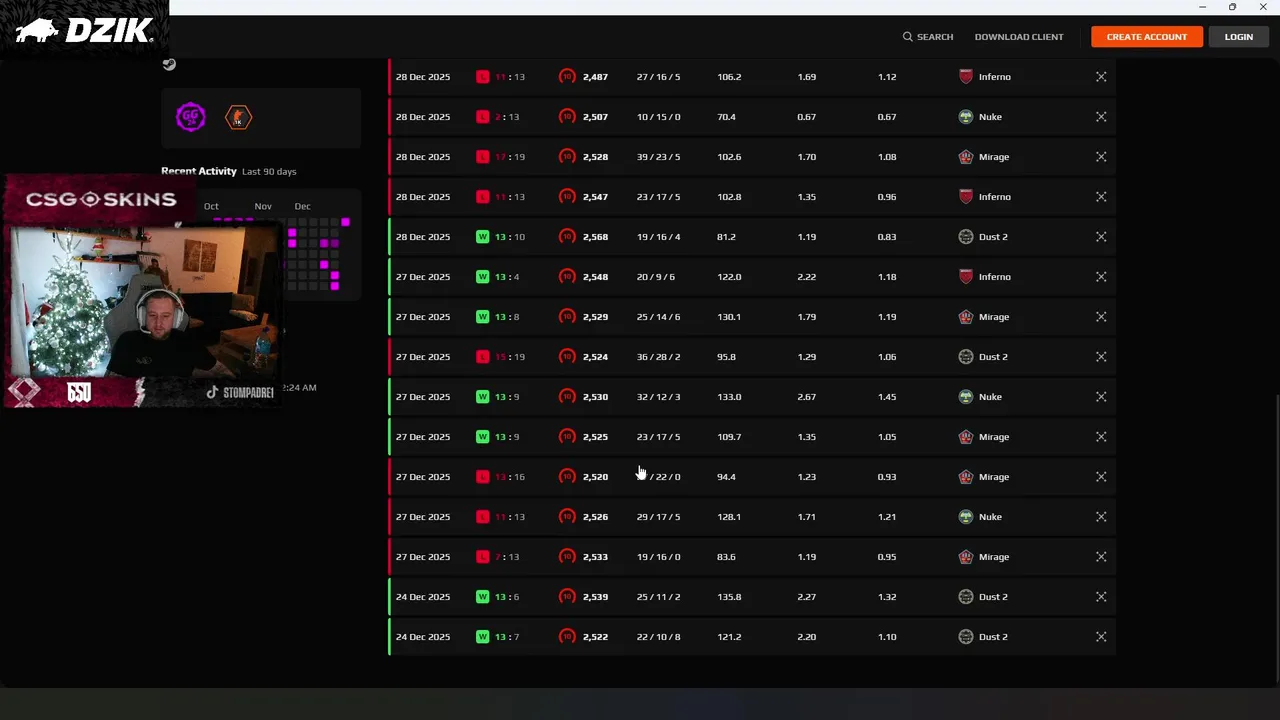This screenshot has width=1280, height=720.
Task: Click Nuke map icon in 2,530 row
Action: pyautogui.click(x=966, y=397)
